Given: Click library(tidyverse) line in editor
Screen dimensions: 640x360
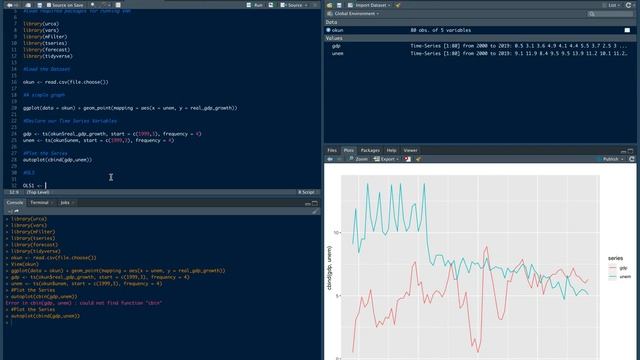Looking at the screenshot, I should click(x=48, y=56).
